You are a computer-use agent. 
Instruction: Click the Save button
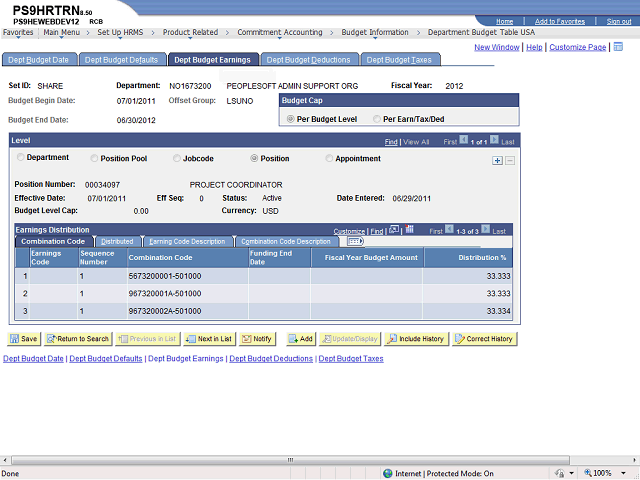point(24,339)
